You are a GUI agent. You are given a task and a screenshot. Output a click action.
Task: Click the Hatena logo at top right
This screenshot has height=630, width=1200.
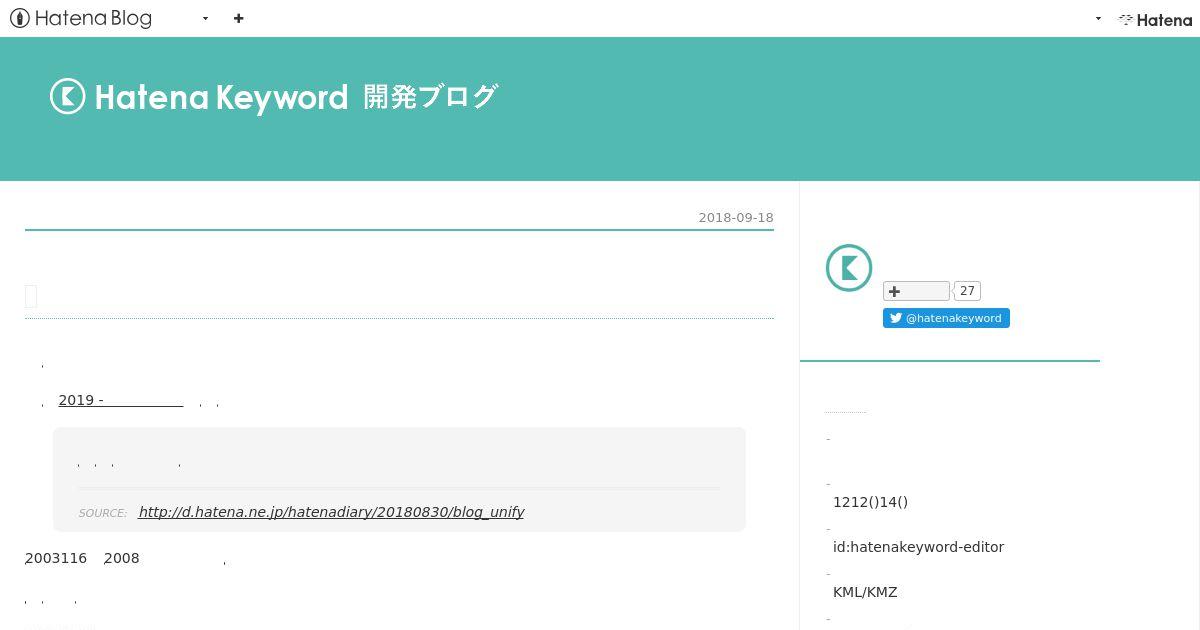[1155, 19]
